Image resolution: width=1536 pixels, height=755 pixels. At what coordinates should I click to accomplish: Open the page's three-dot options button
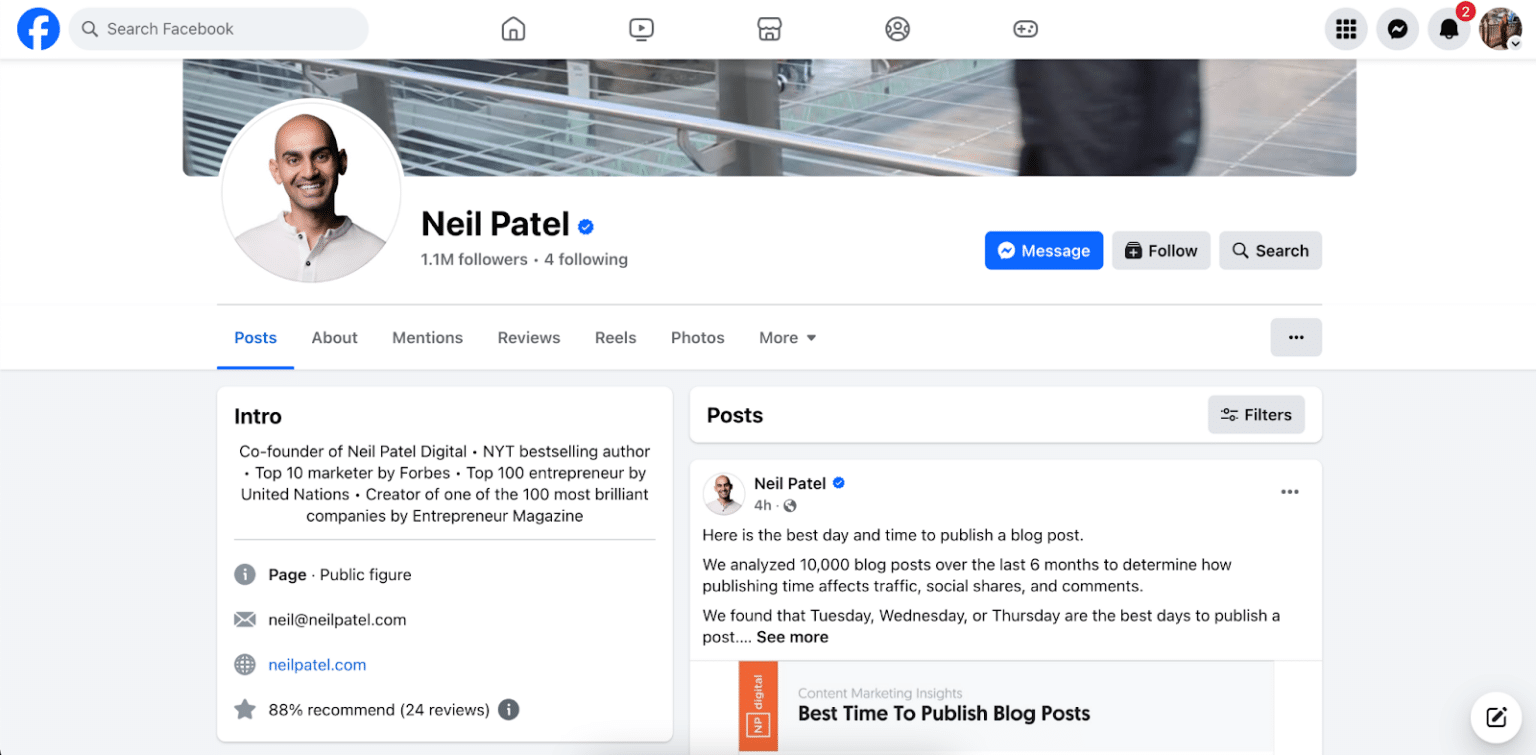pyautogui.click(x=1296, y=337)
